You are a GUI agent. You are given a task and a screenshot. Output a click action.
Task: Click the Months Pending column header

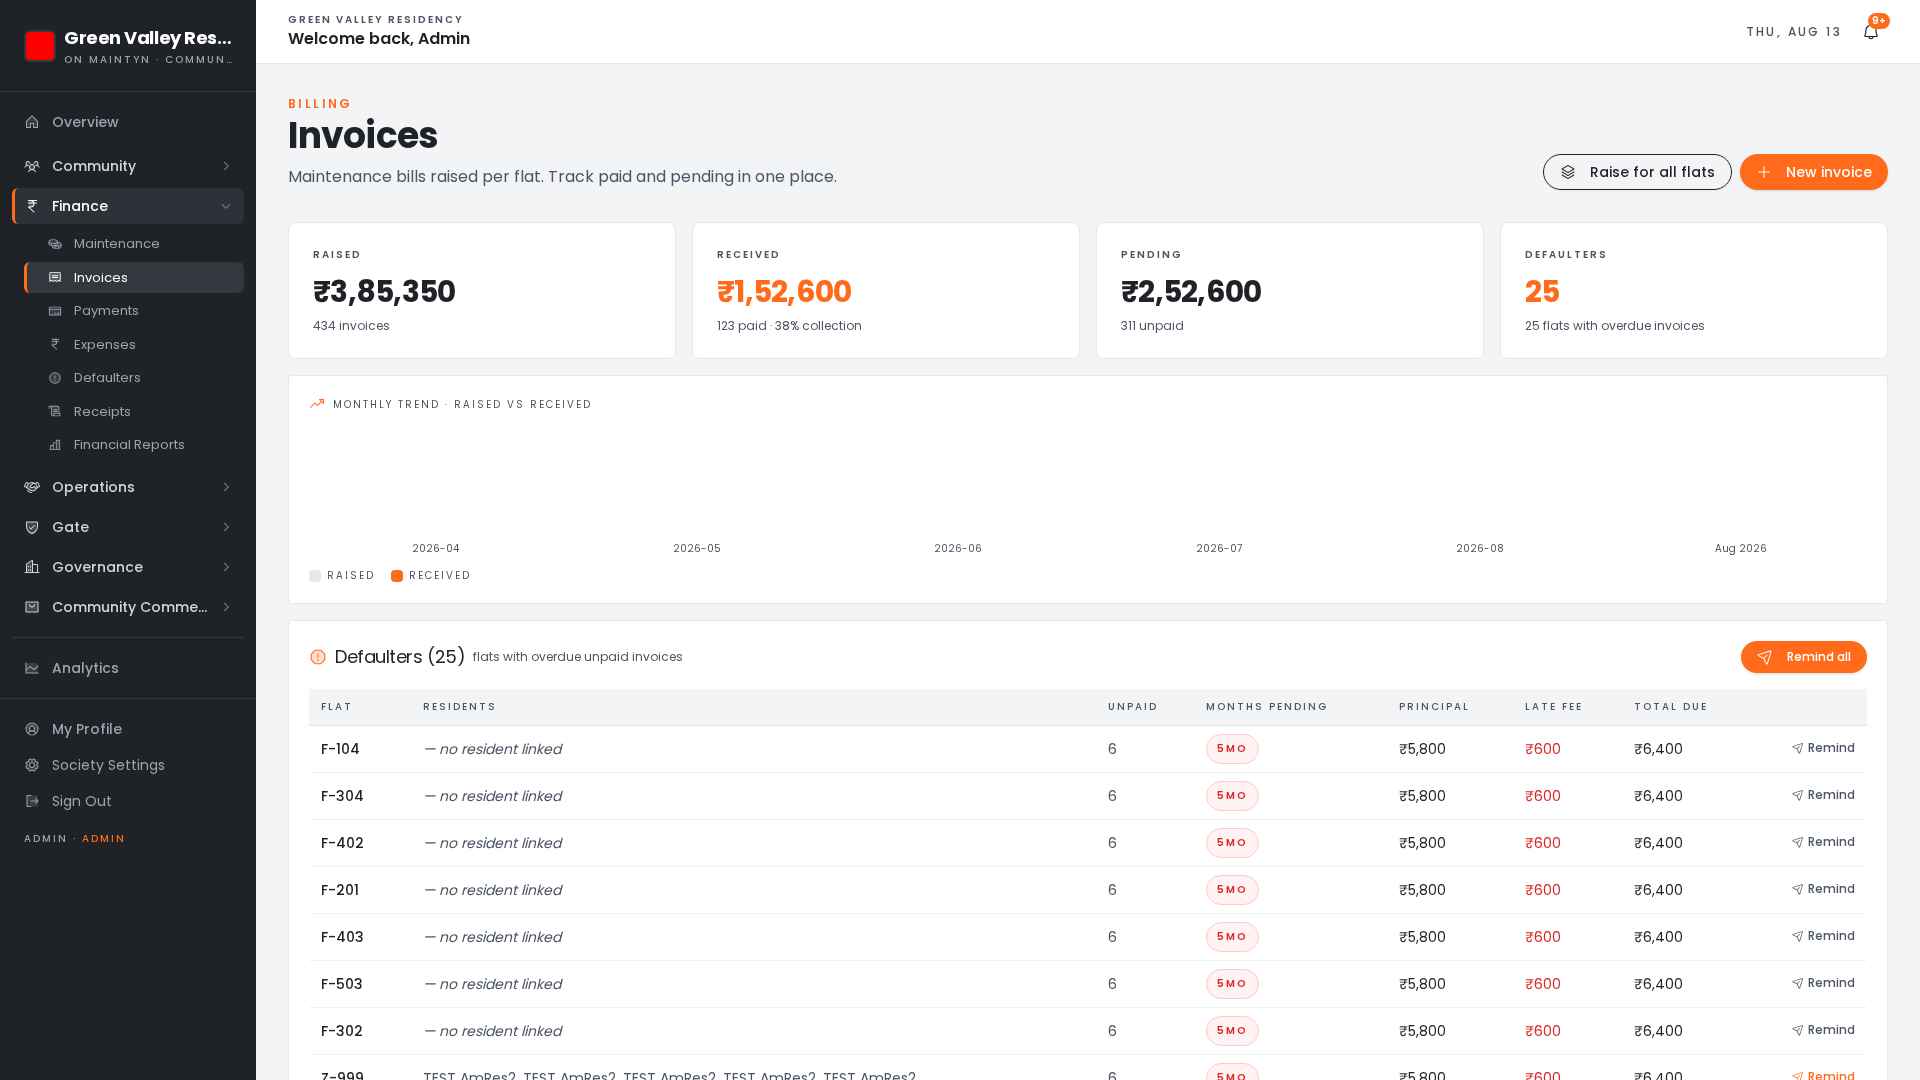(x=1266, y=707)
